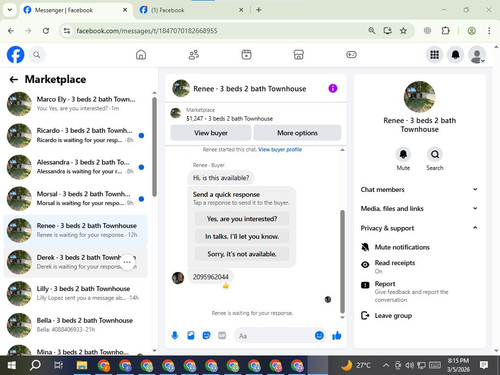This screenshot has width=500, height=375.
Task: Open the account profile avatar menu
Action: pyautogui.click(x=477, y=55)
